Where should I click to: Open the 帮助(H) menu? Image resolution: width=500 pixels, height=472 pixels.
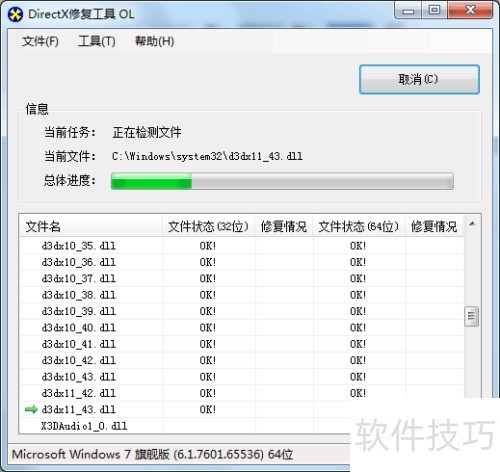154,41
